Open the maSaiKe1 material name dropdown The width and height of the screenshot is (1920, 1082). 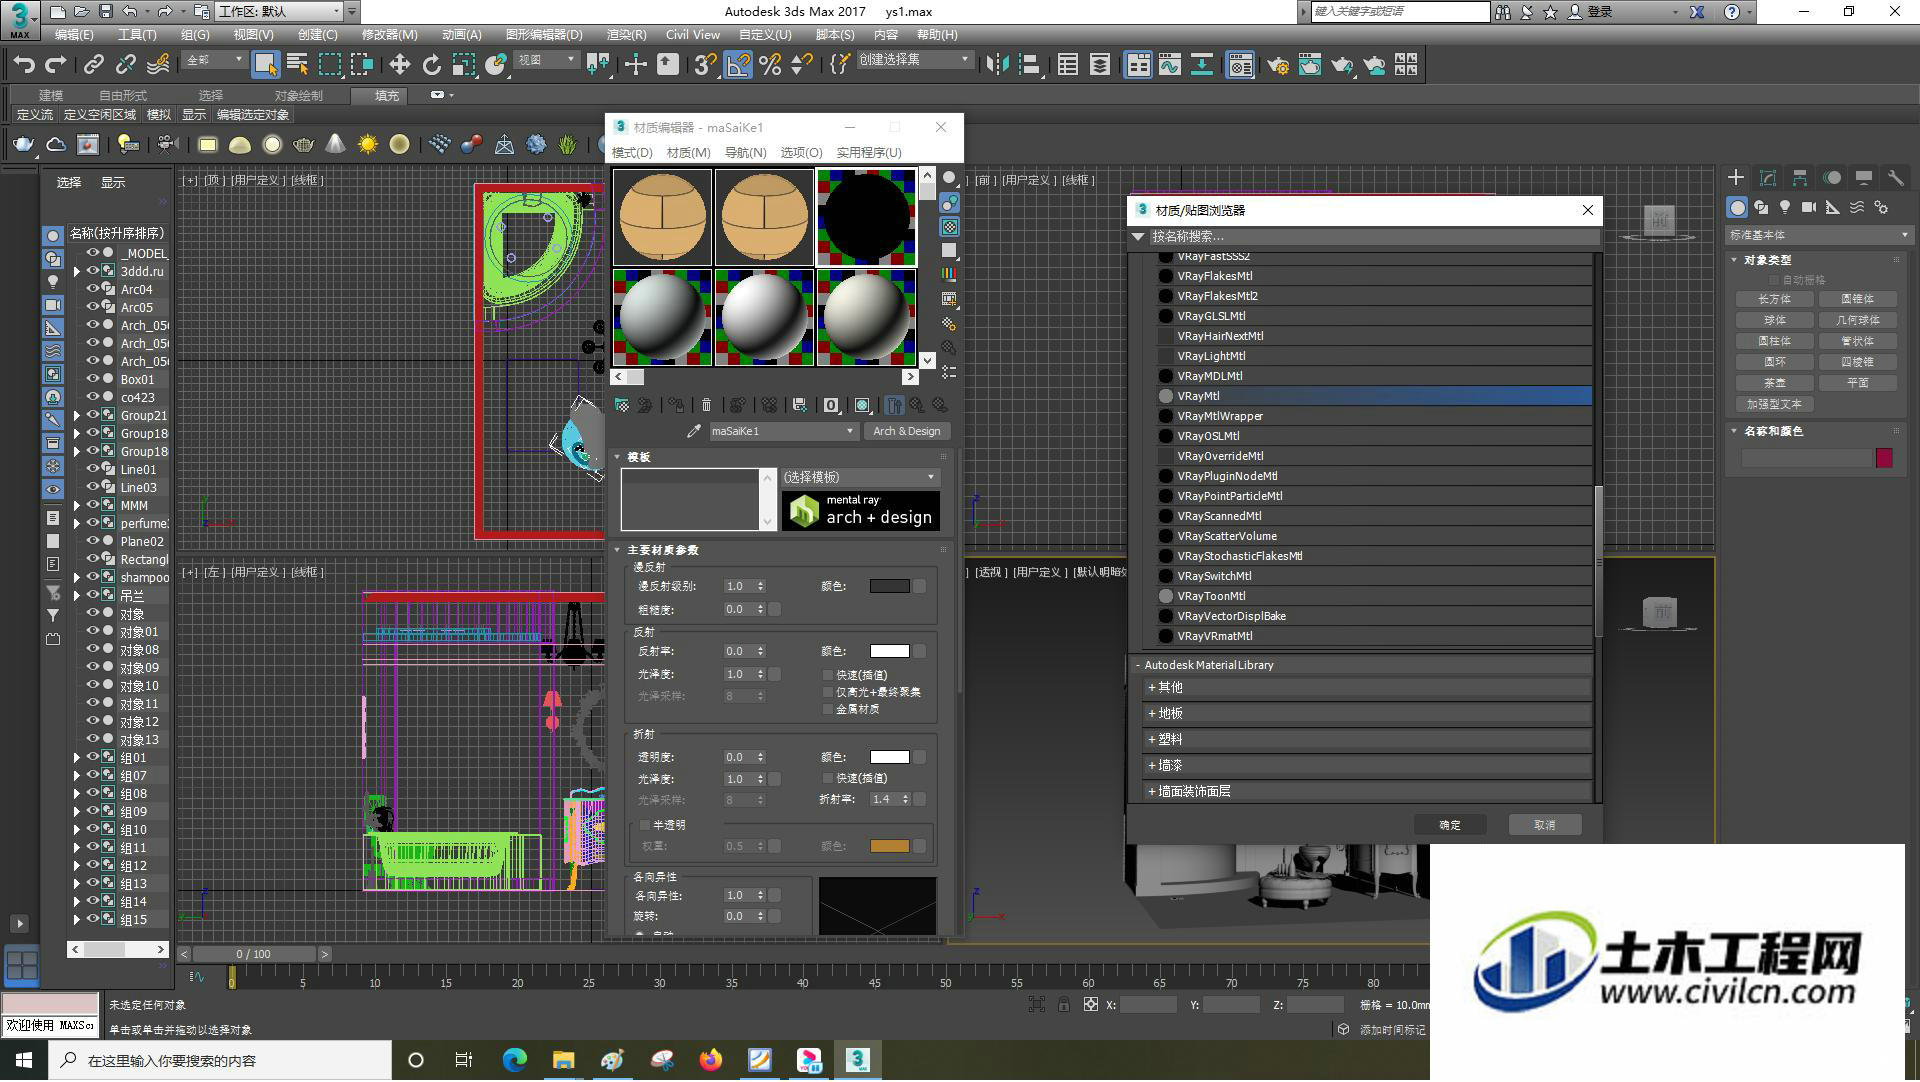pyautogui.click(x=783, y=431)
